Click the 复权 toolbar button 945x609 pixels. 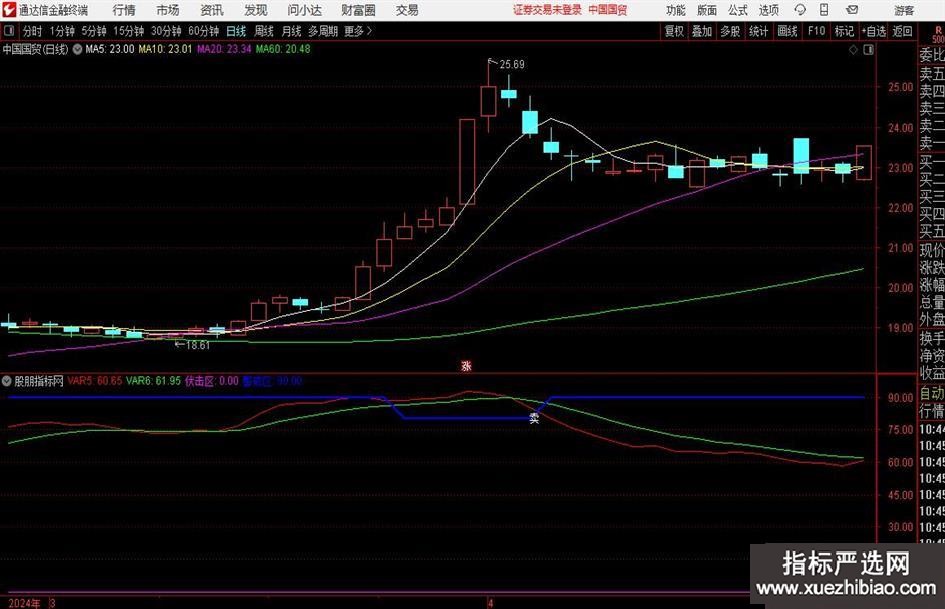point(674,31)
